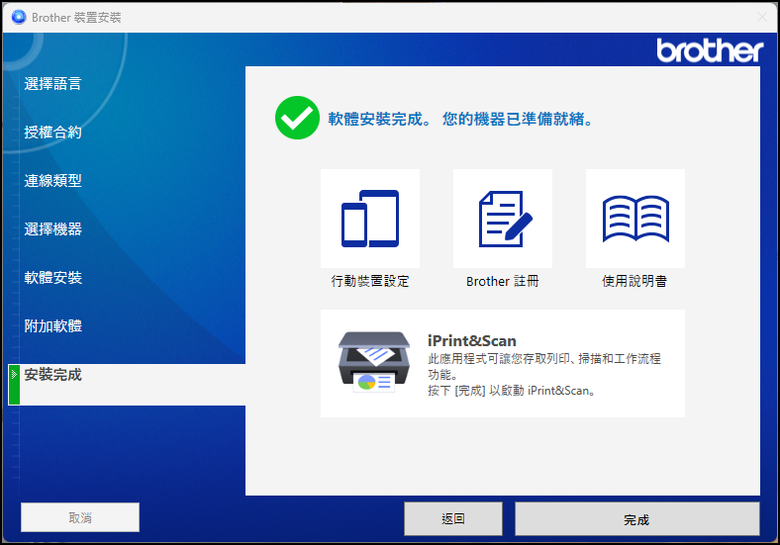Viewport: 780px width, 545px height.
Task: Open the 使用說明書 manual book icon
Action: [x=635, y=218]
